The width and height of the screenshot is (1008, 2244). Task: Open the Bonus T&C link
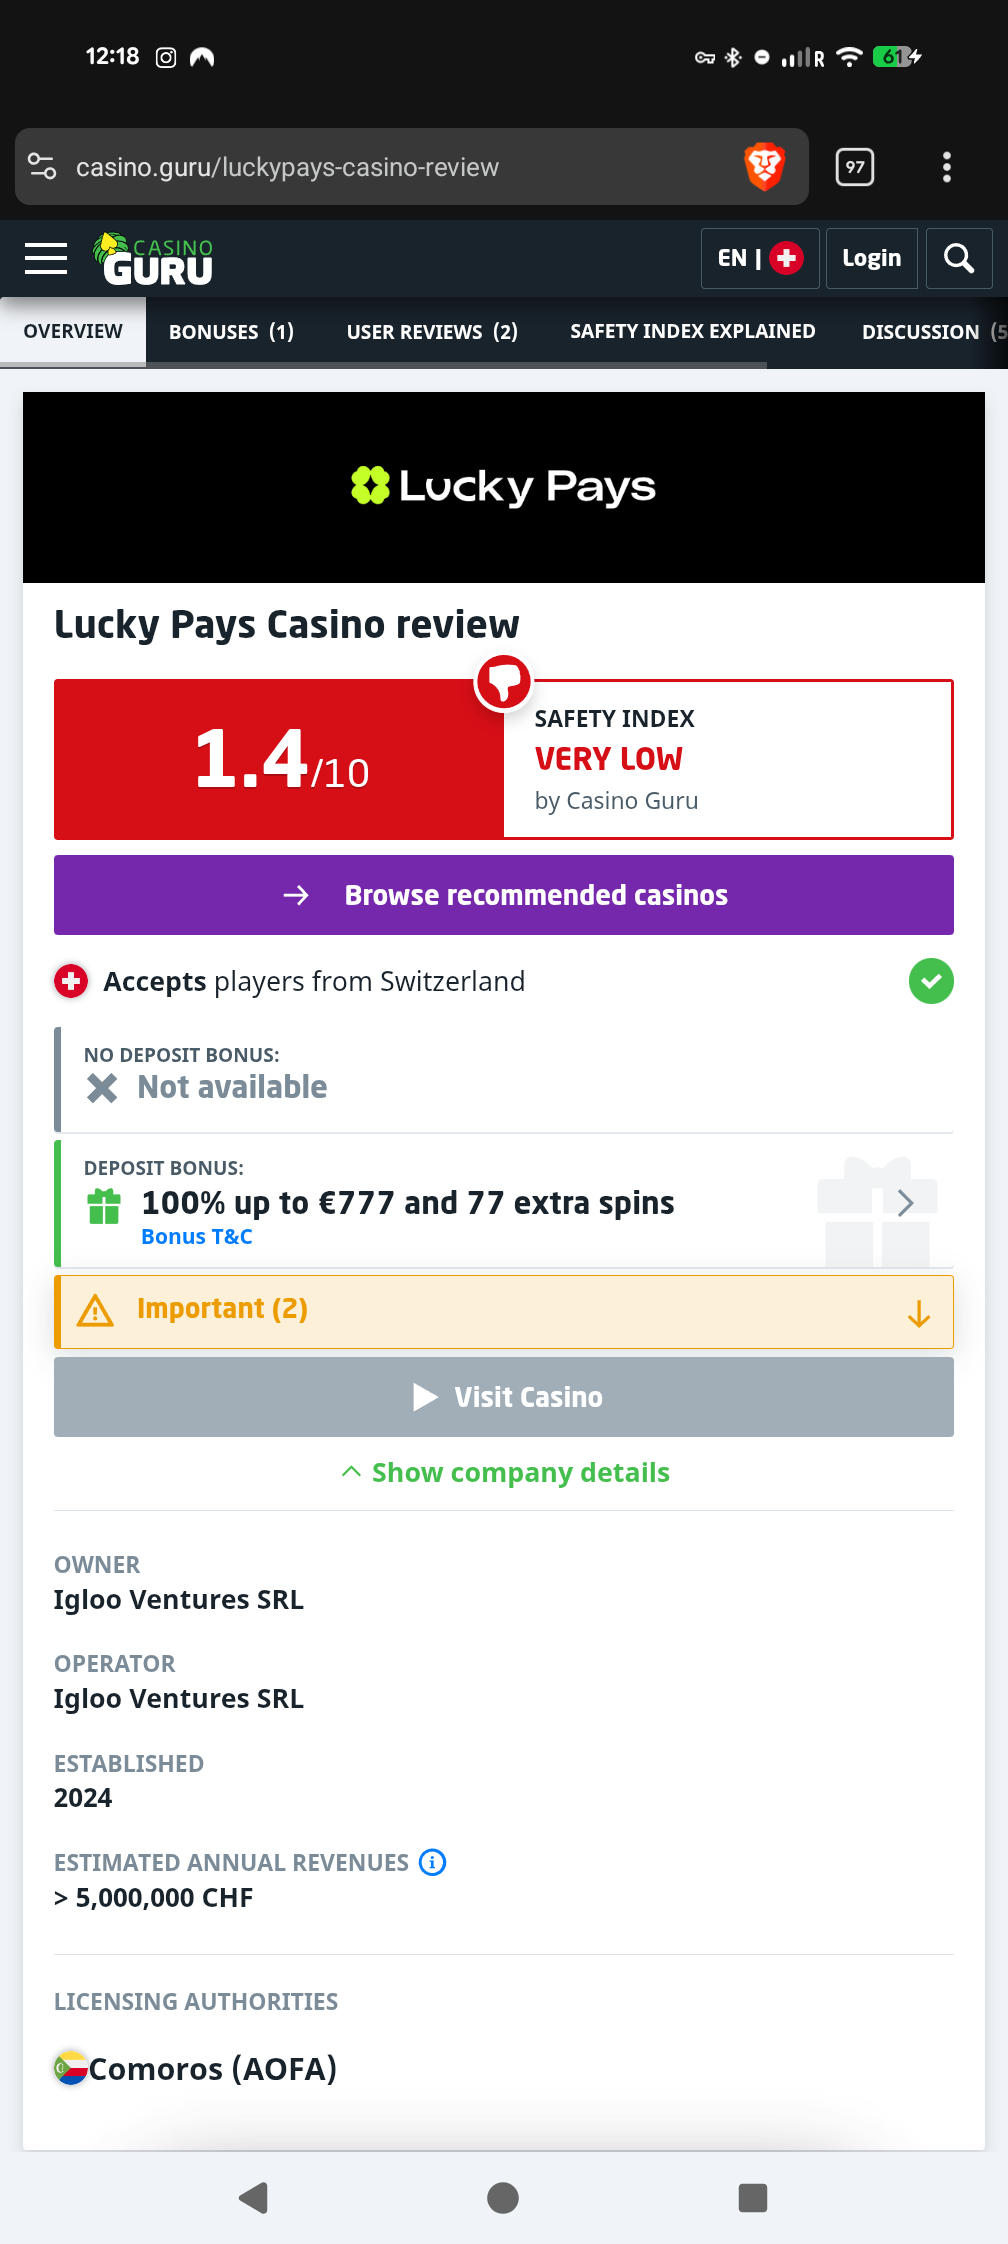pos(197,1237)
